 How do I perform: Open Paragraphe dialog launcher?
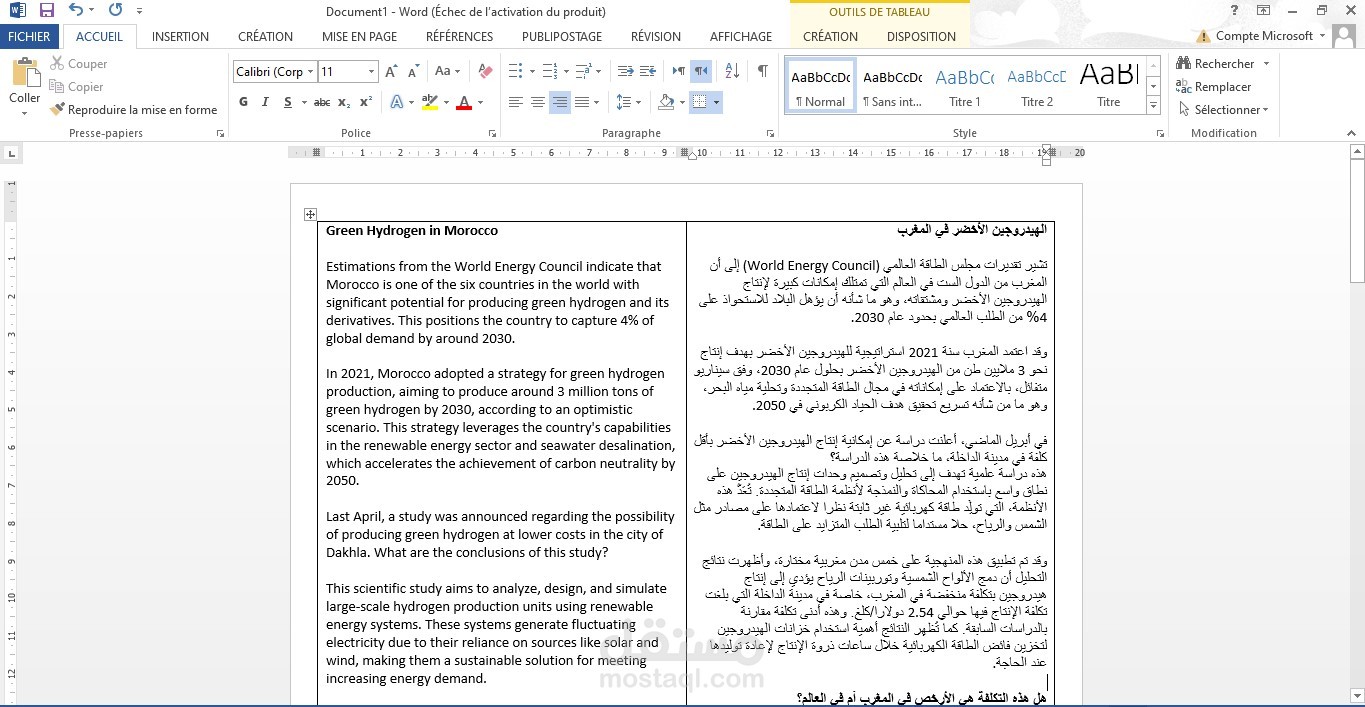(x=770, y=133)
